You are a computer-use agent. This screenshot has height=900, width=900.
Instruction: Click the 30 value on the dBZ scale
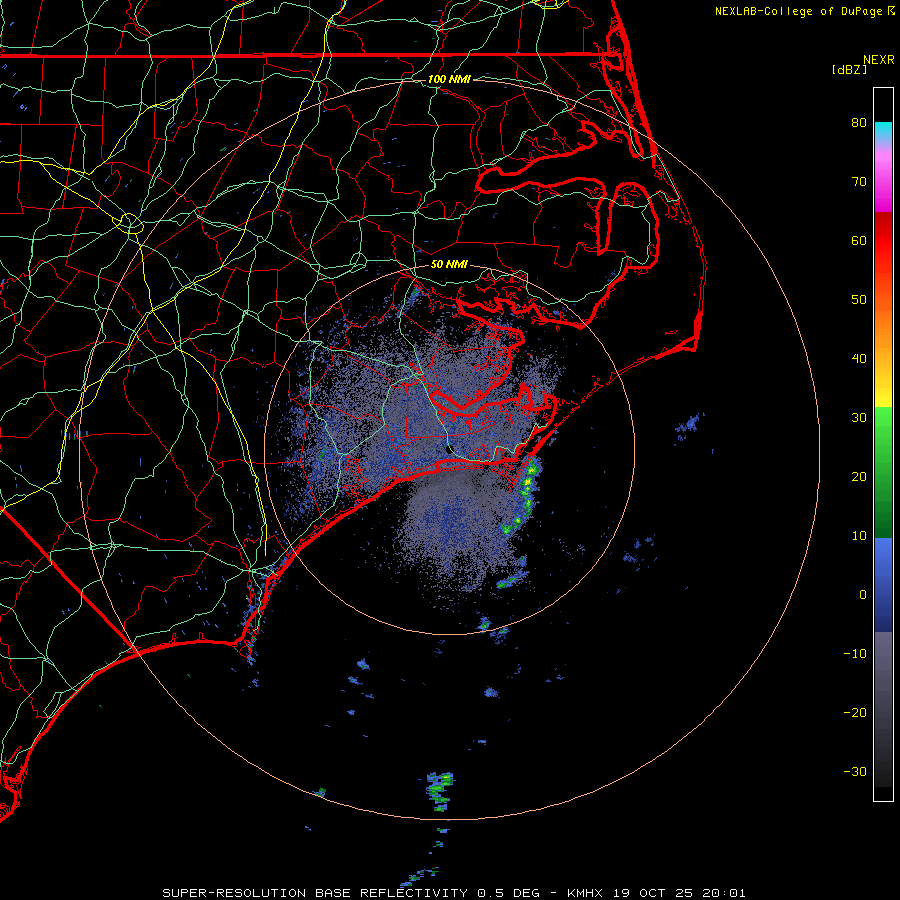pyautogui.click(x=859, y=418)
